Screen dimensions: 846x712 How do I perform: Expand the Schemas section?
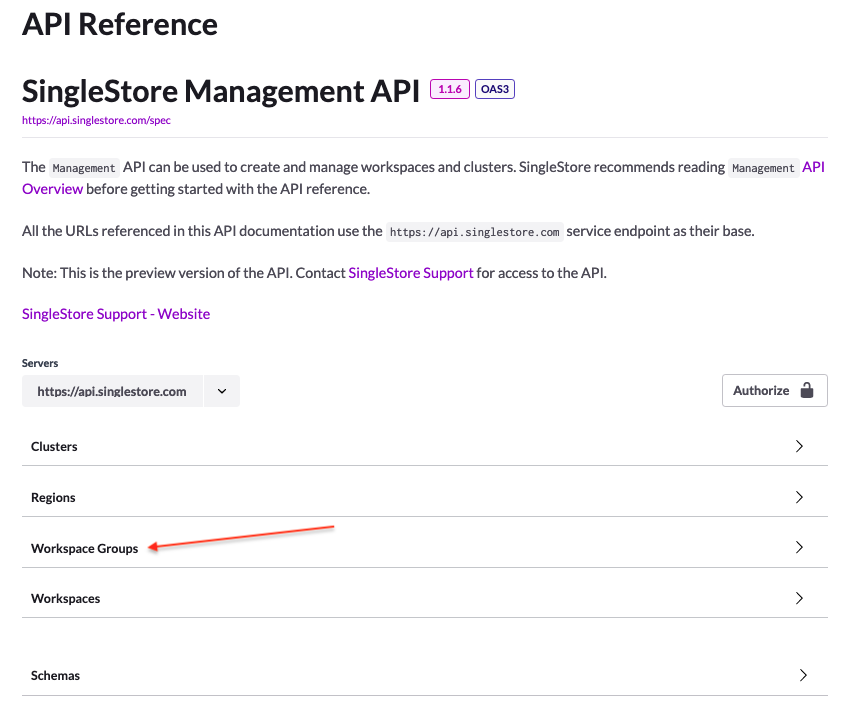425,675
